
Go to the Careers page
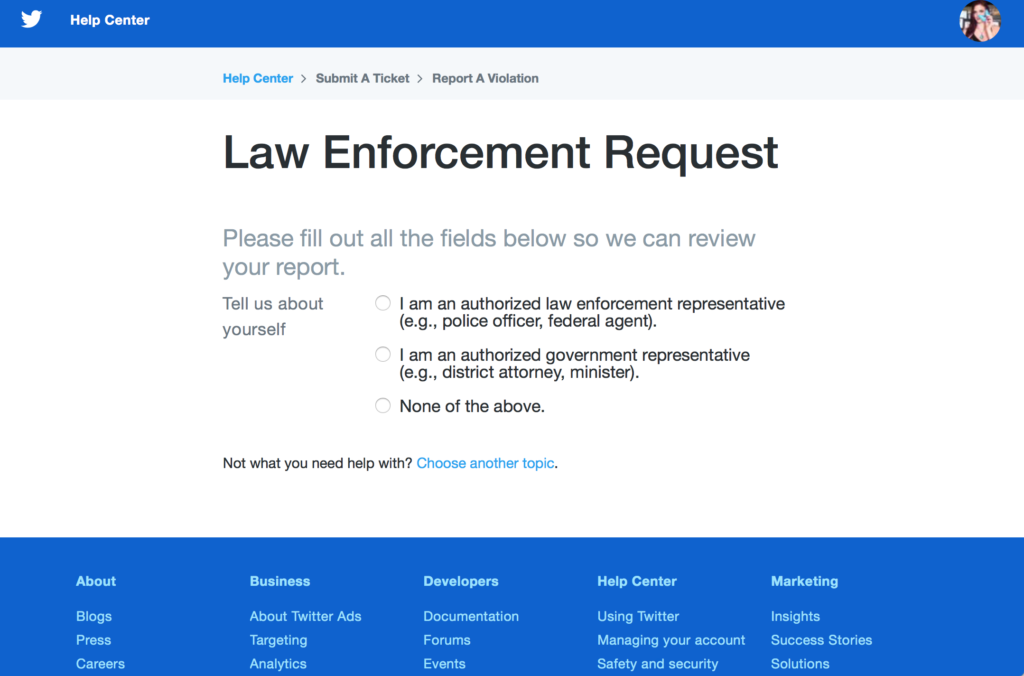point(100,663)
